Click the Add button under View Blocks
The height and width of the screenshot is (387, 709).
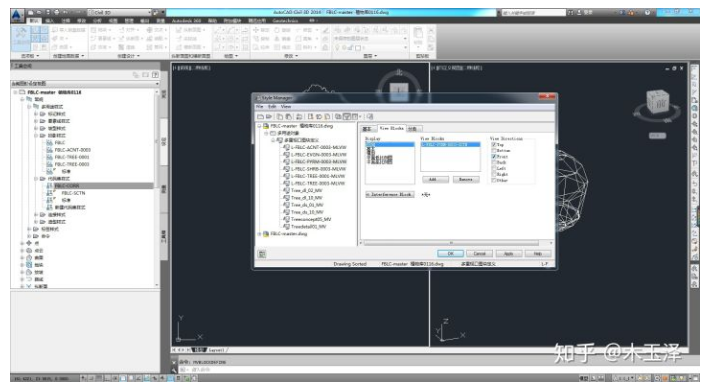coord(435,179)
